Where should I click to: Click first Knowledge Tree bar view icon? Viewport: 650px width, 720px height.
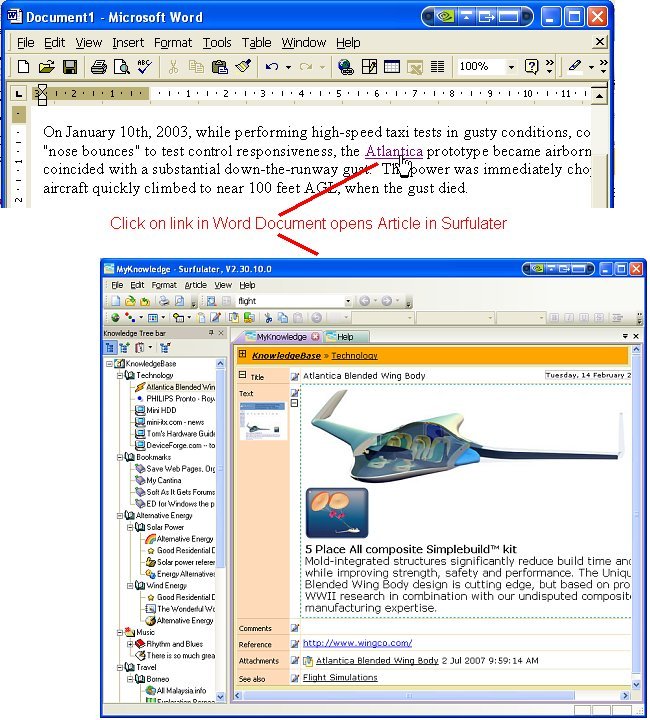pos(110,348)
